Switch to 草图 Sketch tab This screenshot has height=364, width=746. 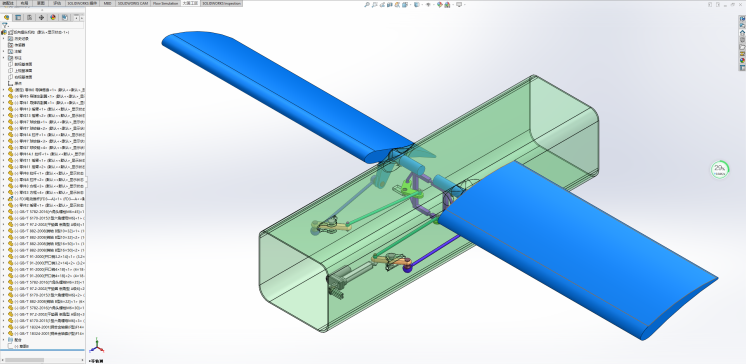pyautogui.click(x=41, y=3)
